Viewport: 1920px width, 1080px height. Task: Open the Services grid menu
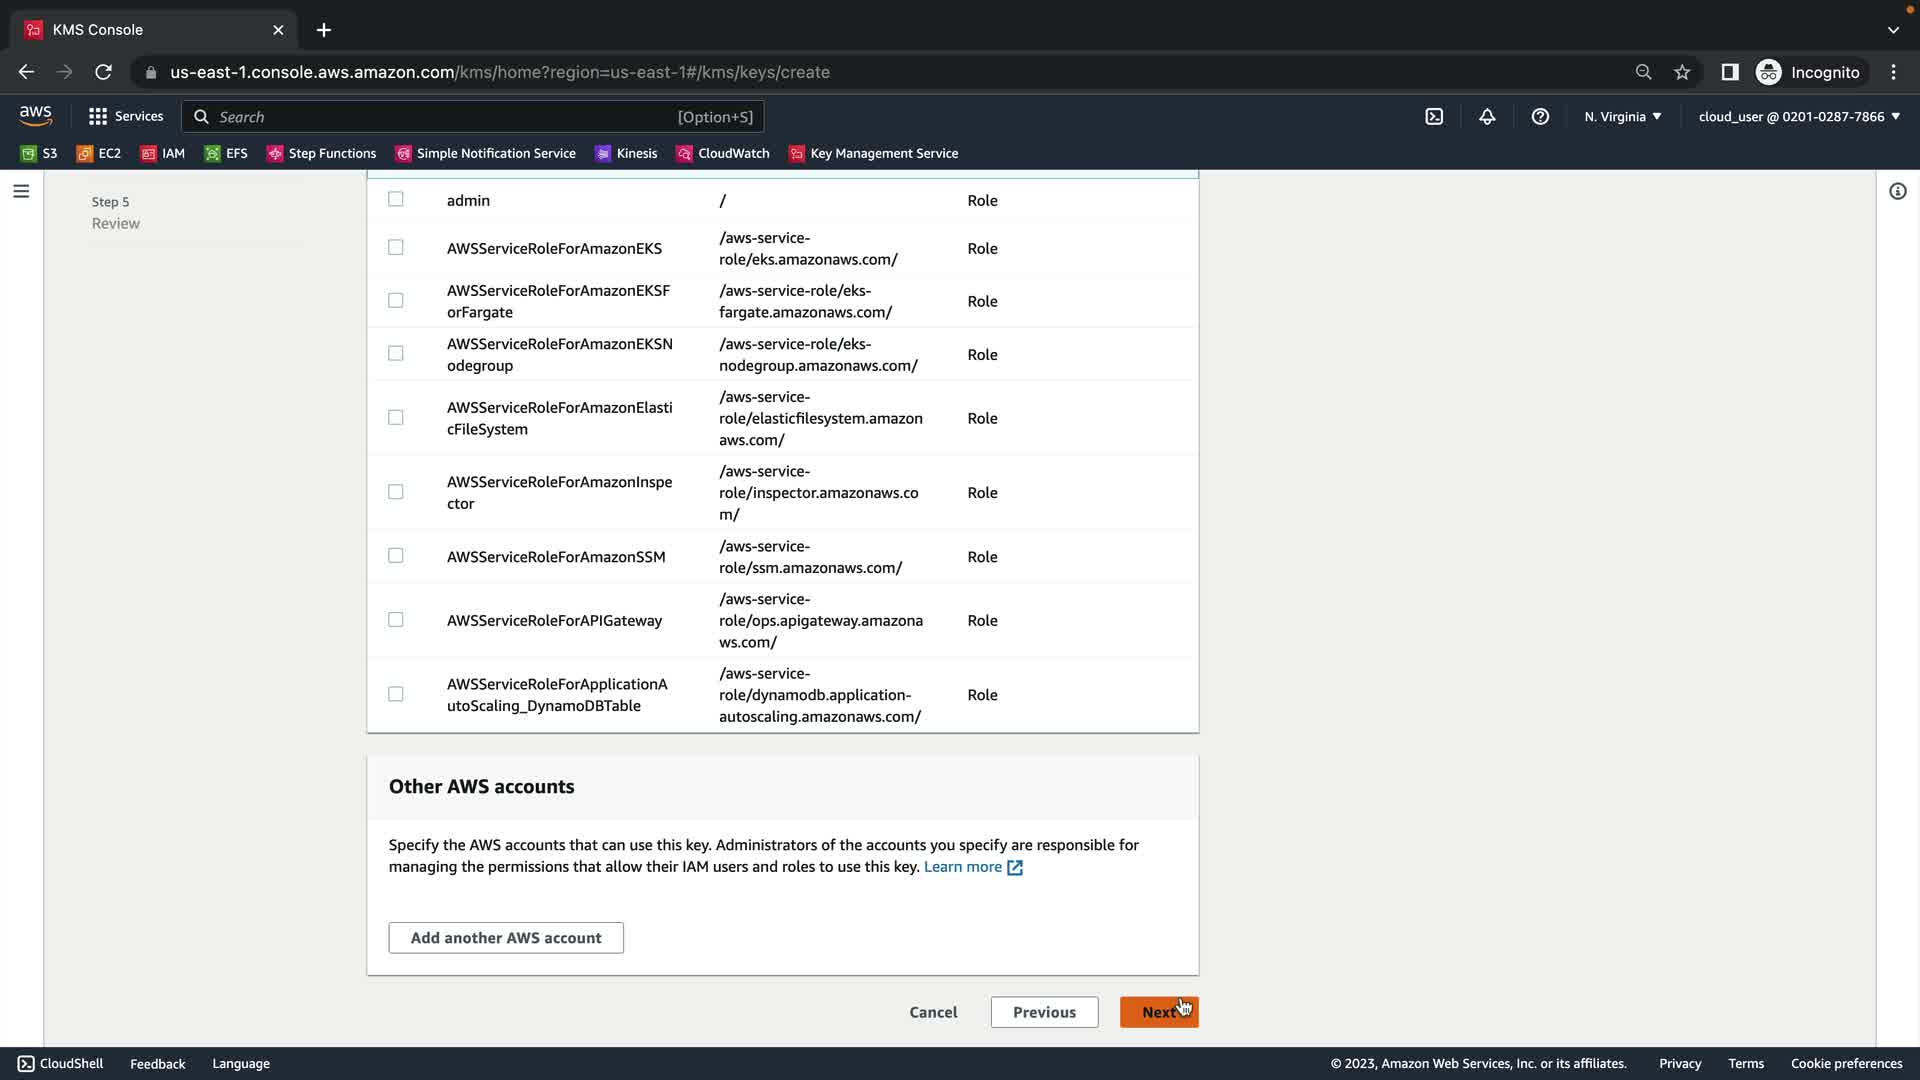(126, 117)
